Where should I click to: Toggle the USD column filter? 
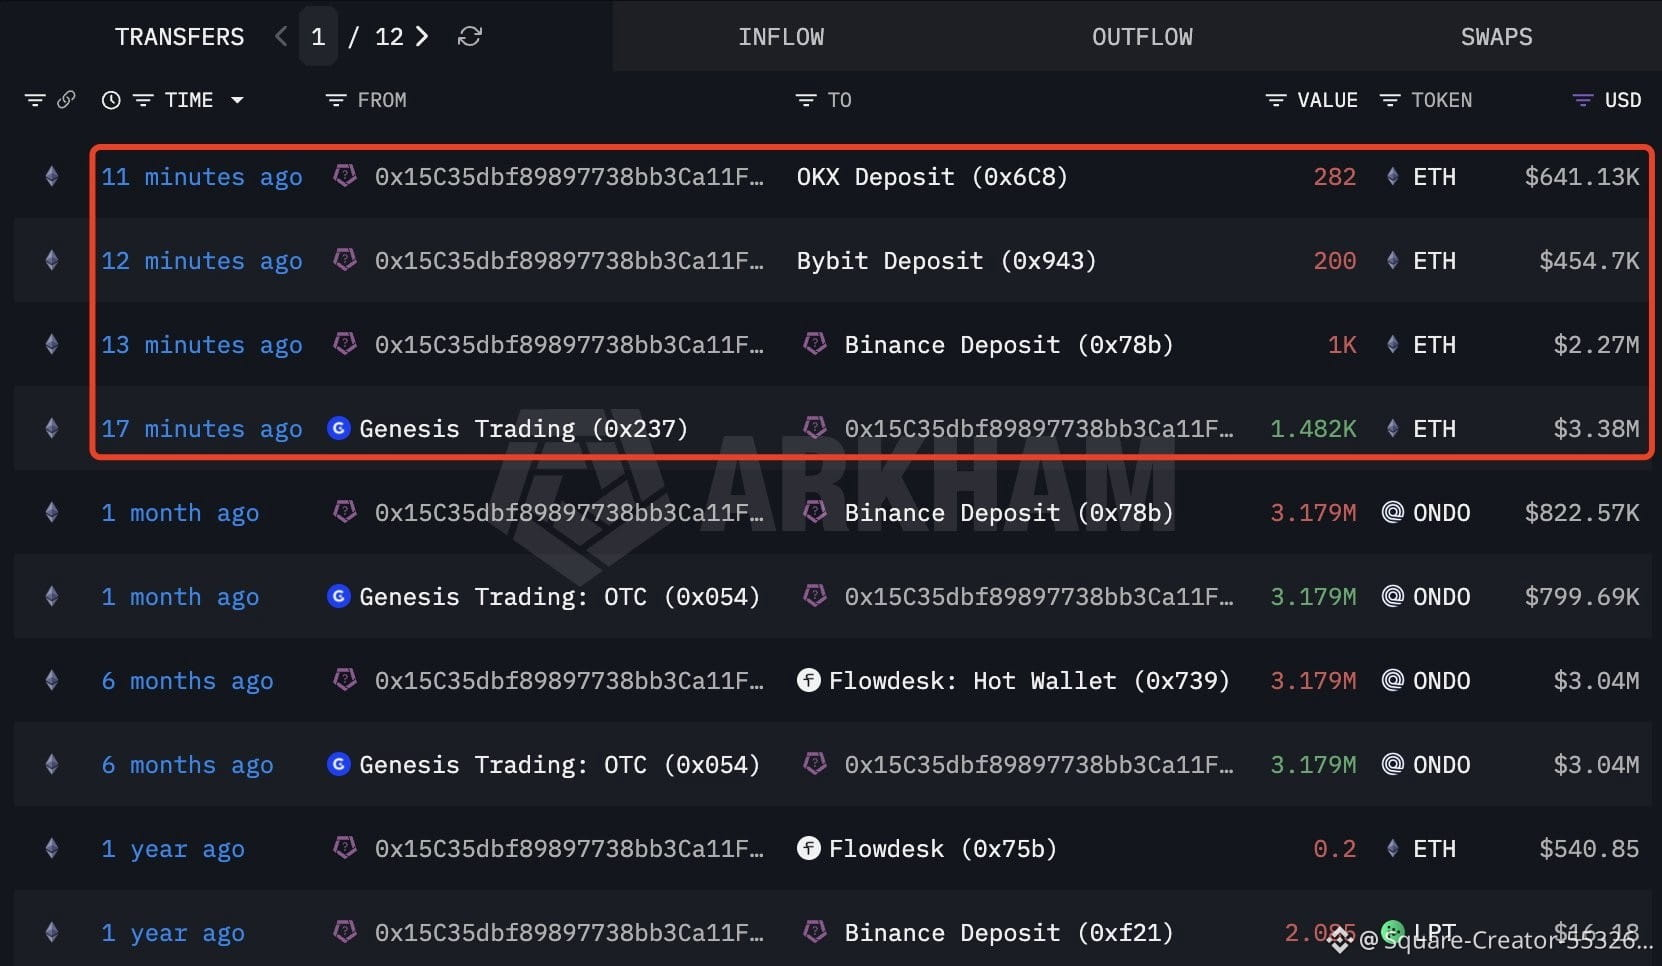pos(1583,100)
